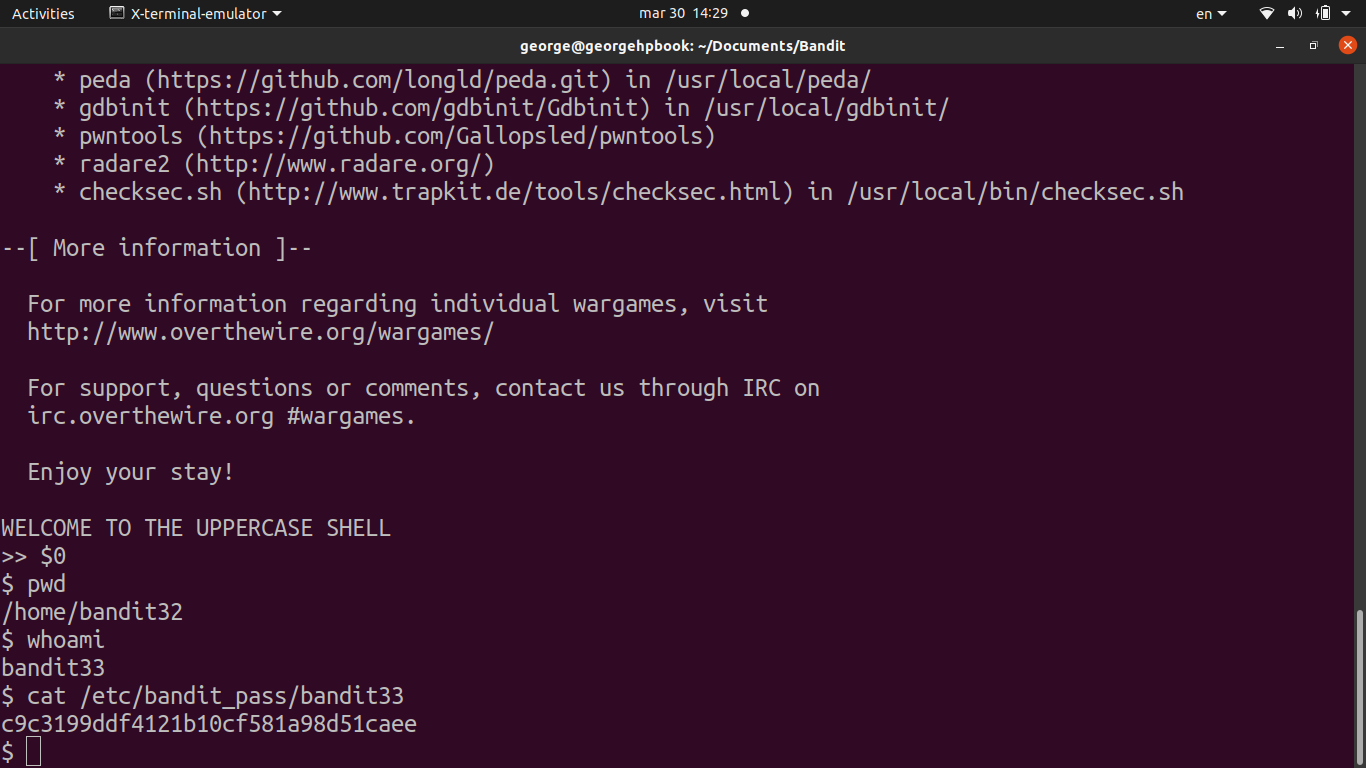This screenshot has width=1366, height=768.
Task: Click the cursor block at the last prompt
Action: pos(34,752)
